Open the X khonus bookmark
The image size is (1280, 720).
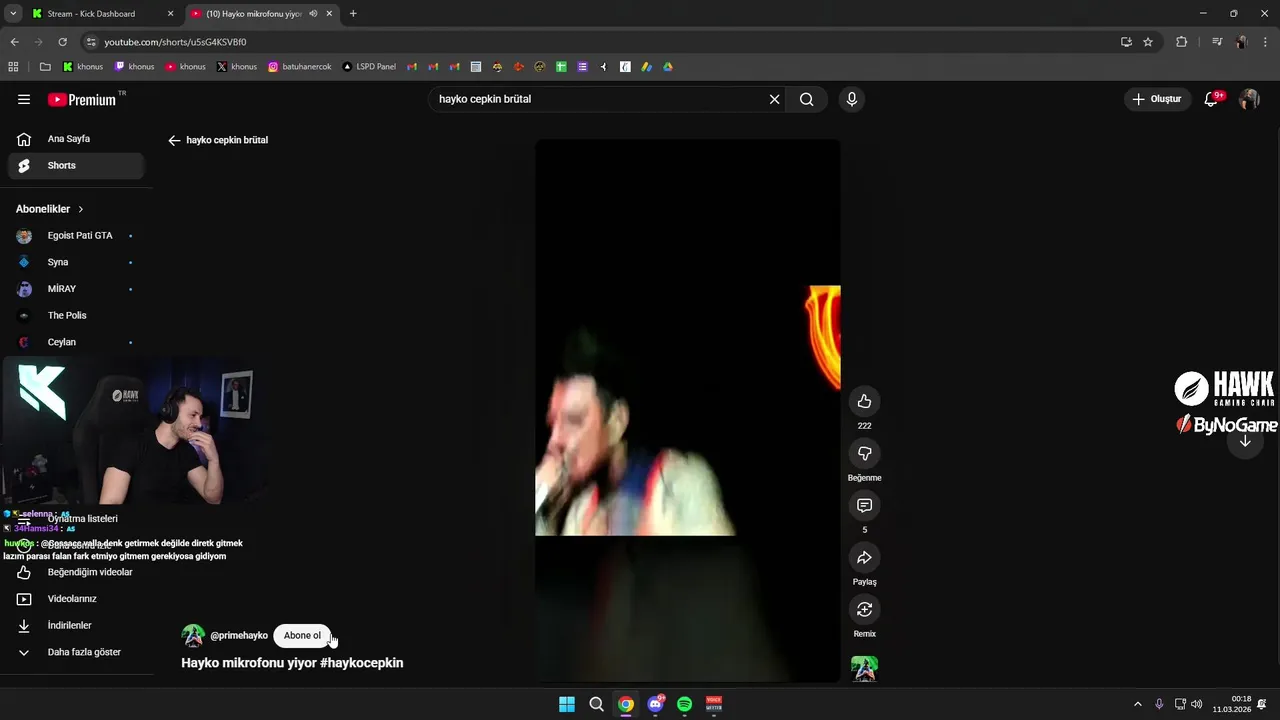[237, 67]
